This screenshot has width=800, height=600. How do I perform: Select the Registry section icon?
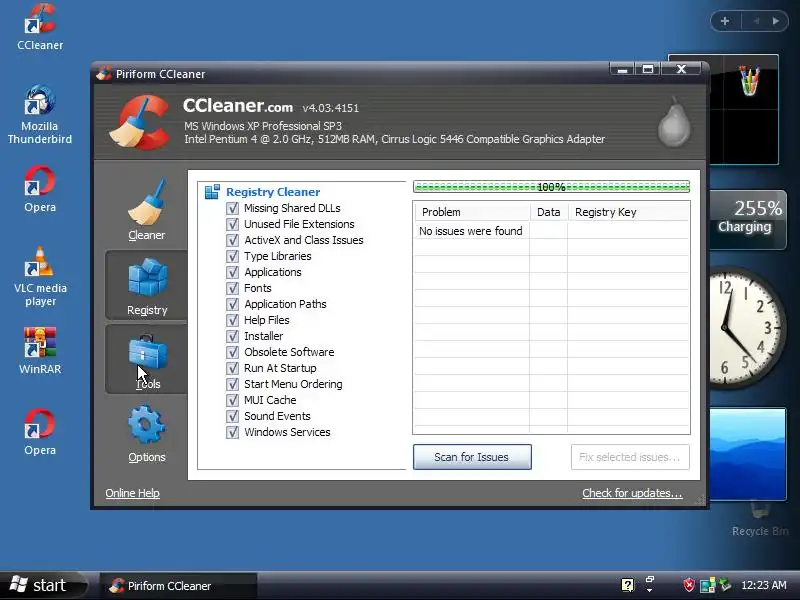coord(147,278)
